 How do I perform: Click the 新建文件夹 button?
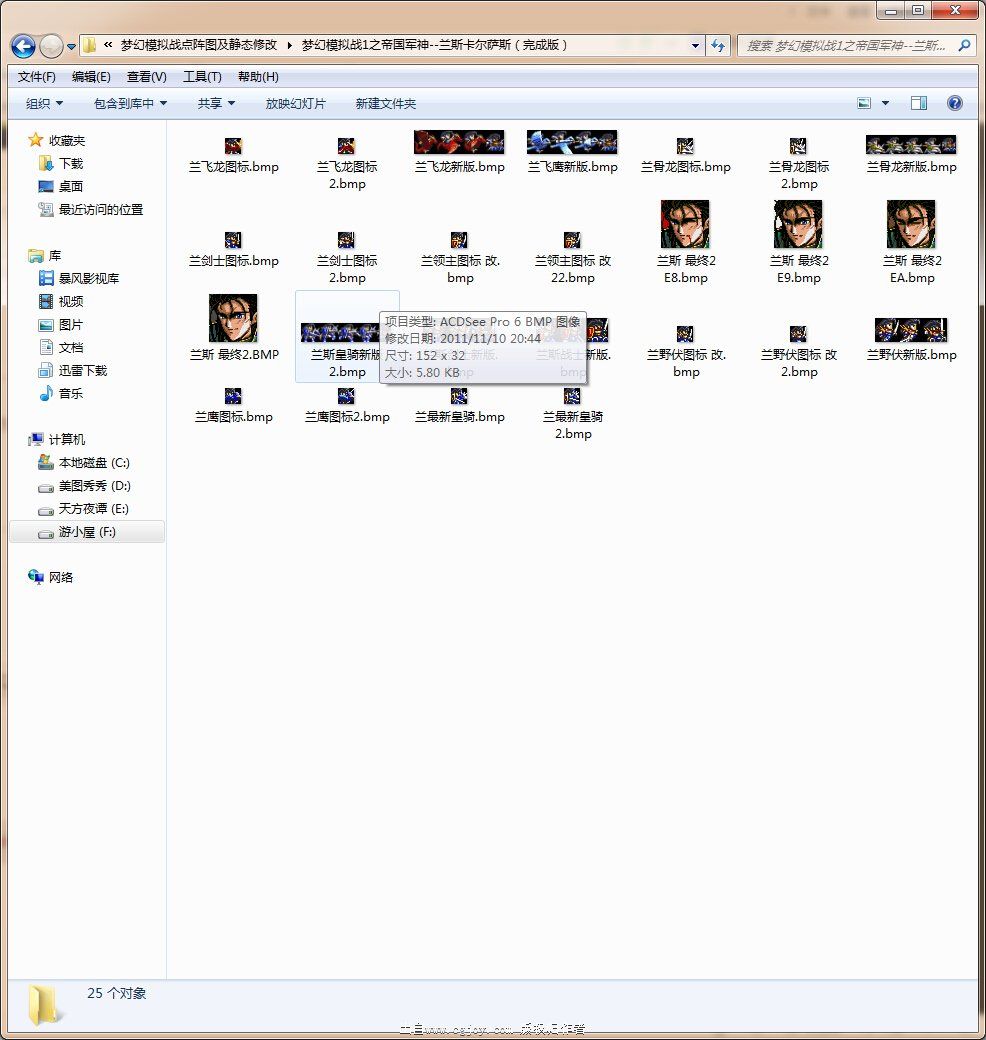point(386,103)
